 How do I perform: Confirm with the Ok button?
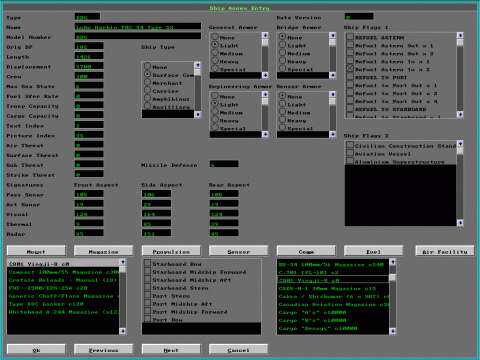pos(36,350)
